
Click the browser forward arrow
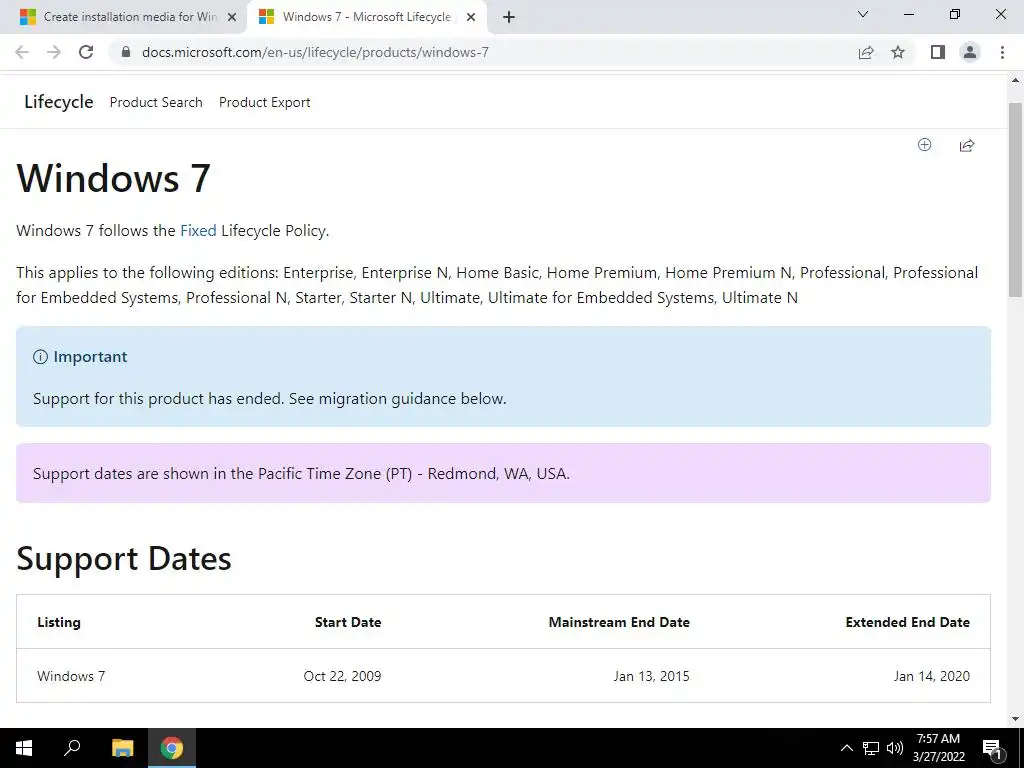click(54, 52)
